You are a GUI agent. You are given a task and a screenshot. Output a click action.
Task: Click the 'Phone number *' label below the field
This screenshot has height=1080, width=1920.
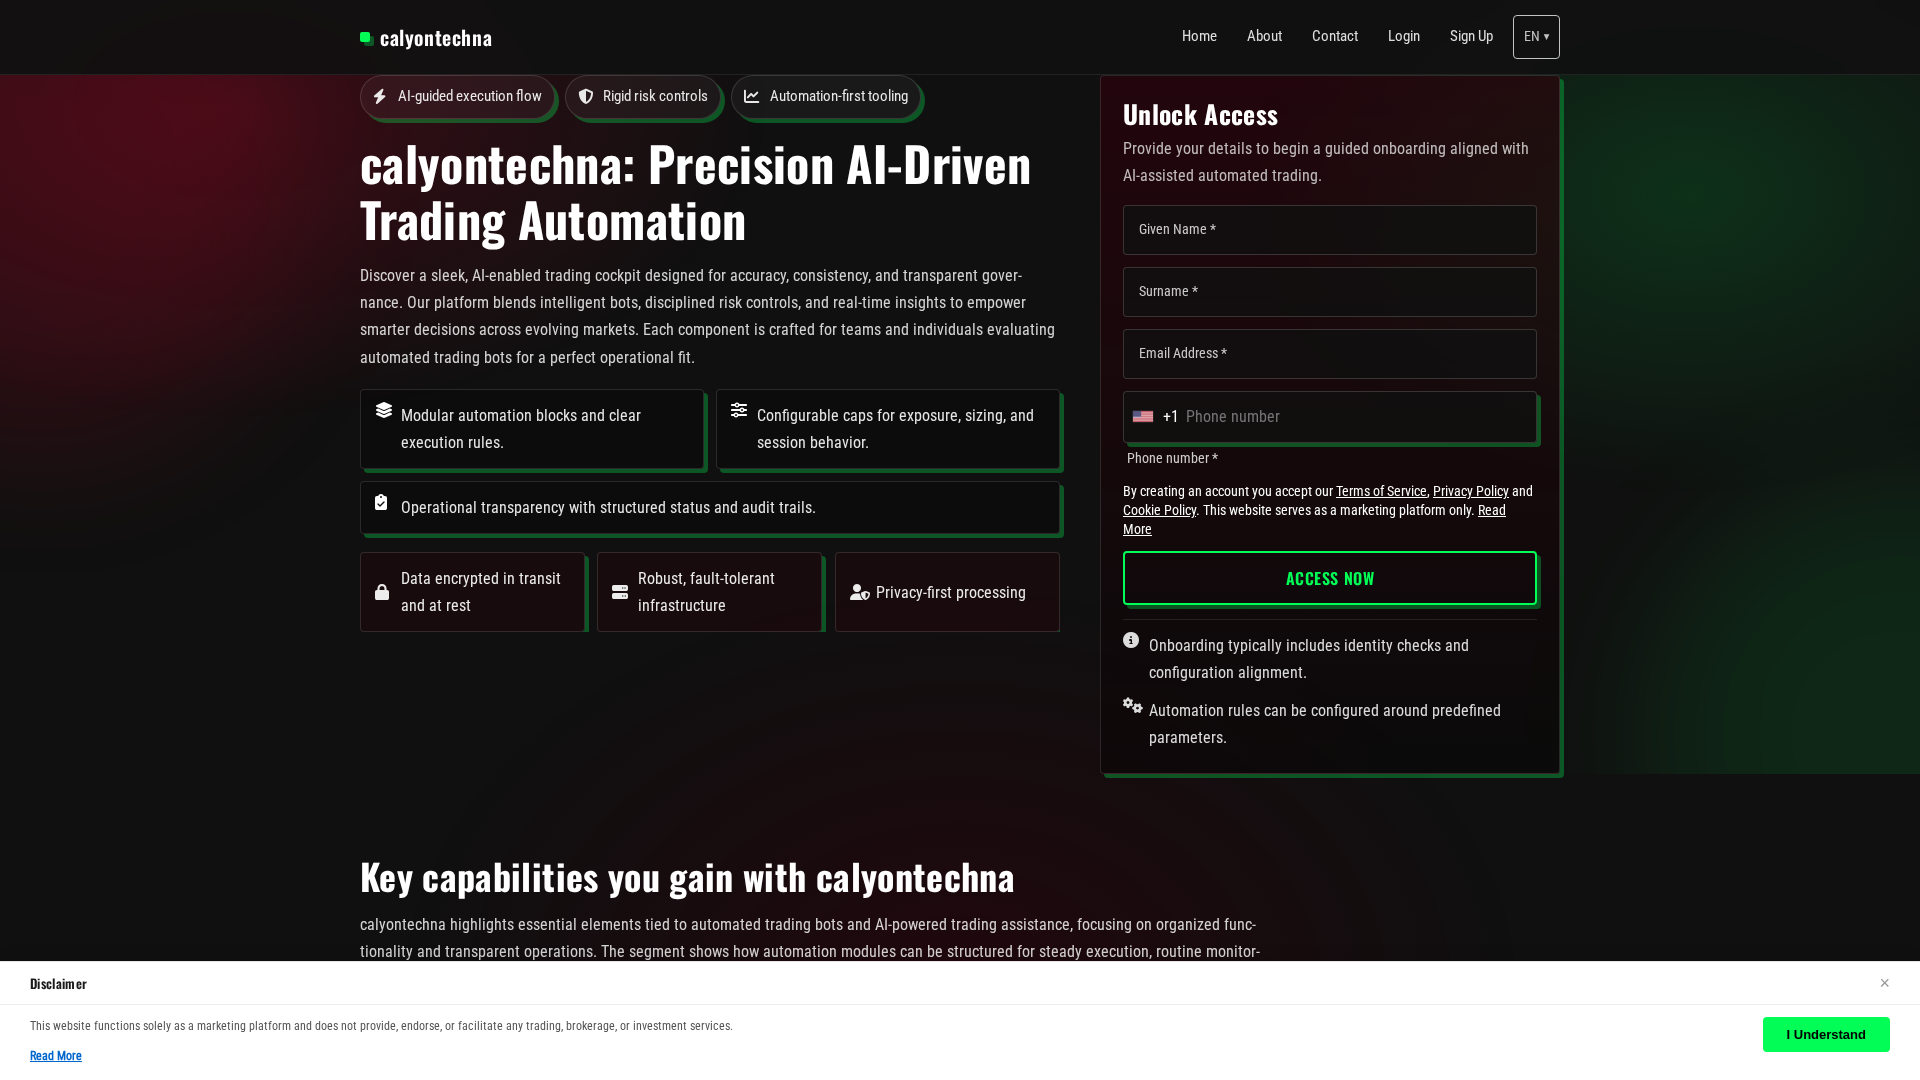[x=1172, y=459]
